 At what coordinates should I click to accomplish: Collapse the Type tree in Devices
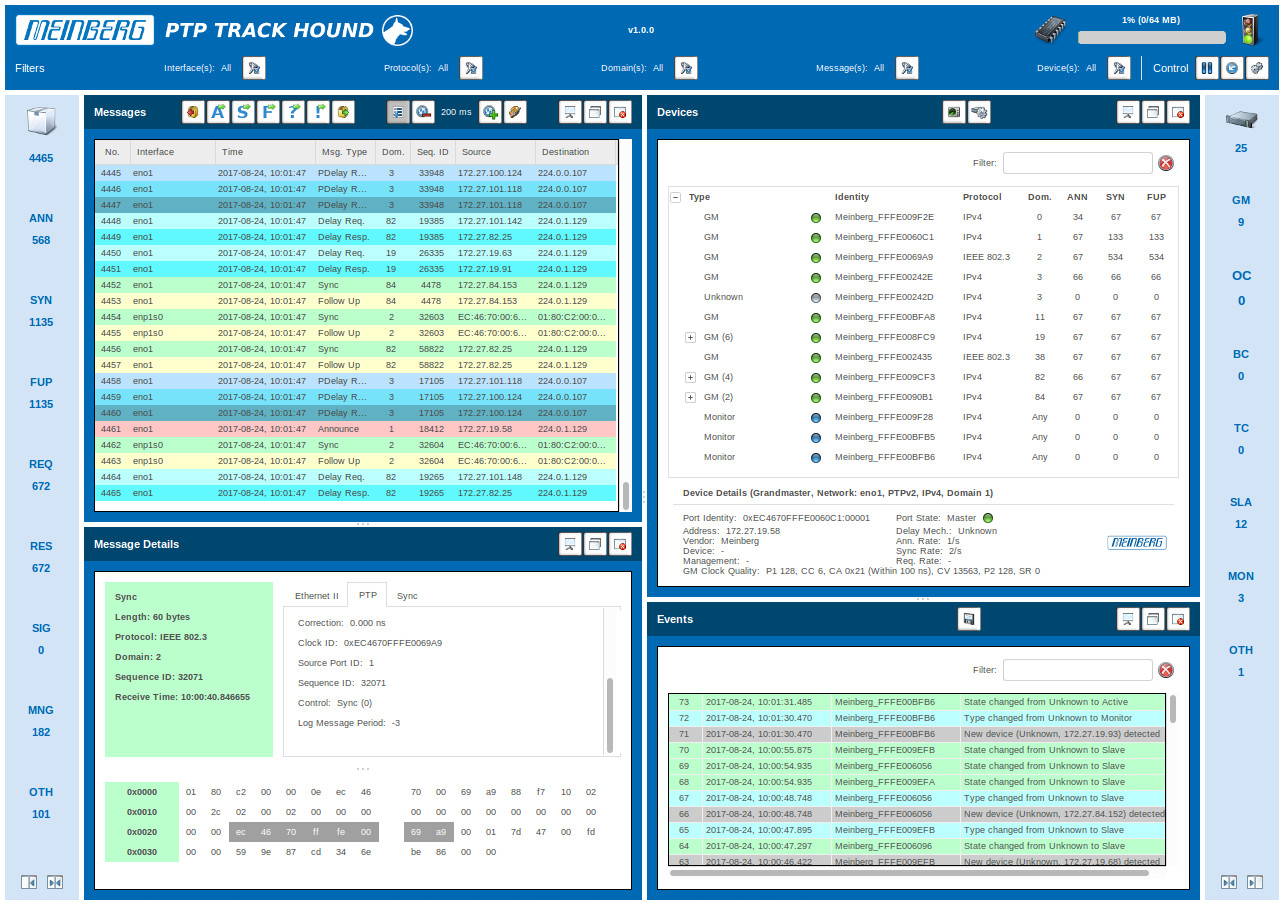pos(675,197)
